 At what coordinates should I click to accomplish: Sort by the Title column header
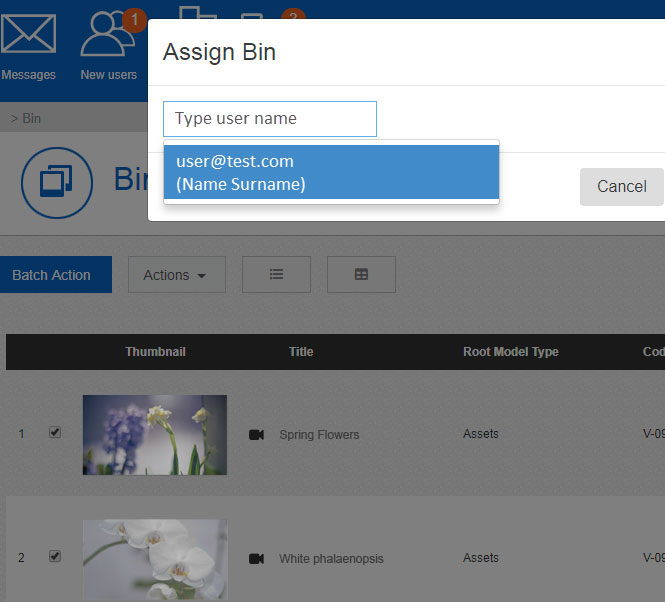point(301,352)
